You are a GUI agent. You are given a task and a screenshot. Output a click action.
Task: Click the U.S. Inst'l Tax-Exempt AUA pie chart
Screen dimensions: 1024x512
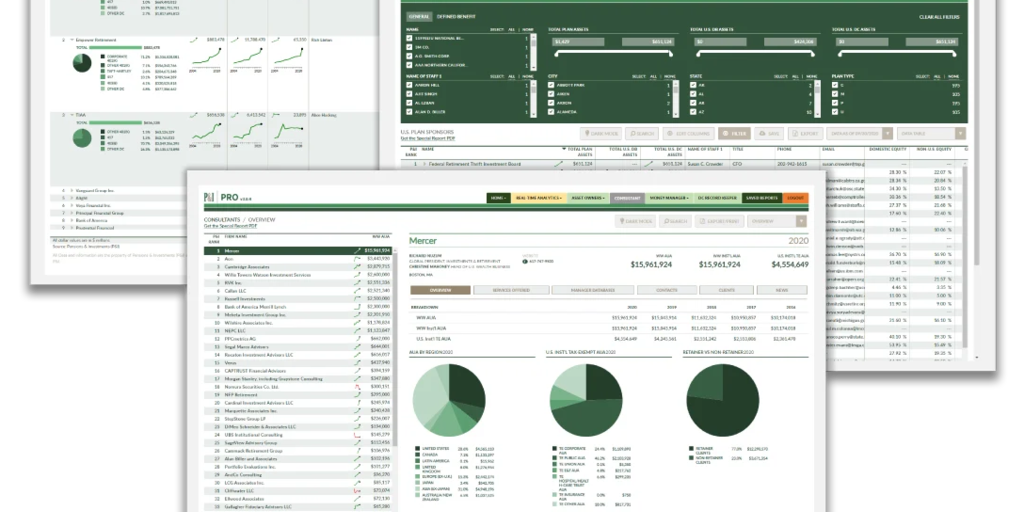click(586, 400)
